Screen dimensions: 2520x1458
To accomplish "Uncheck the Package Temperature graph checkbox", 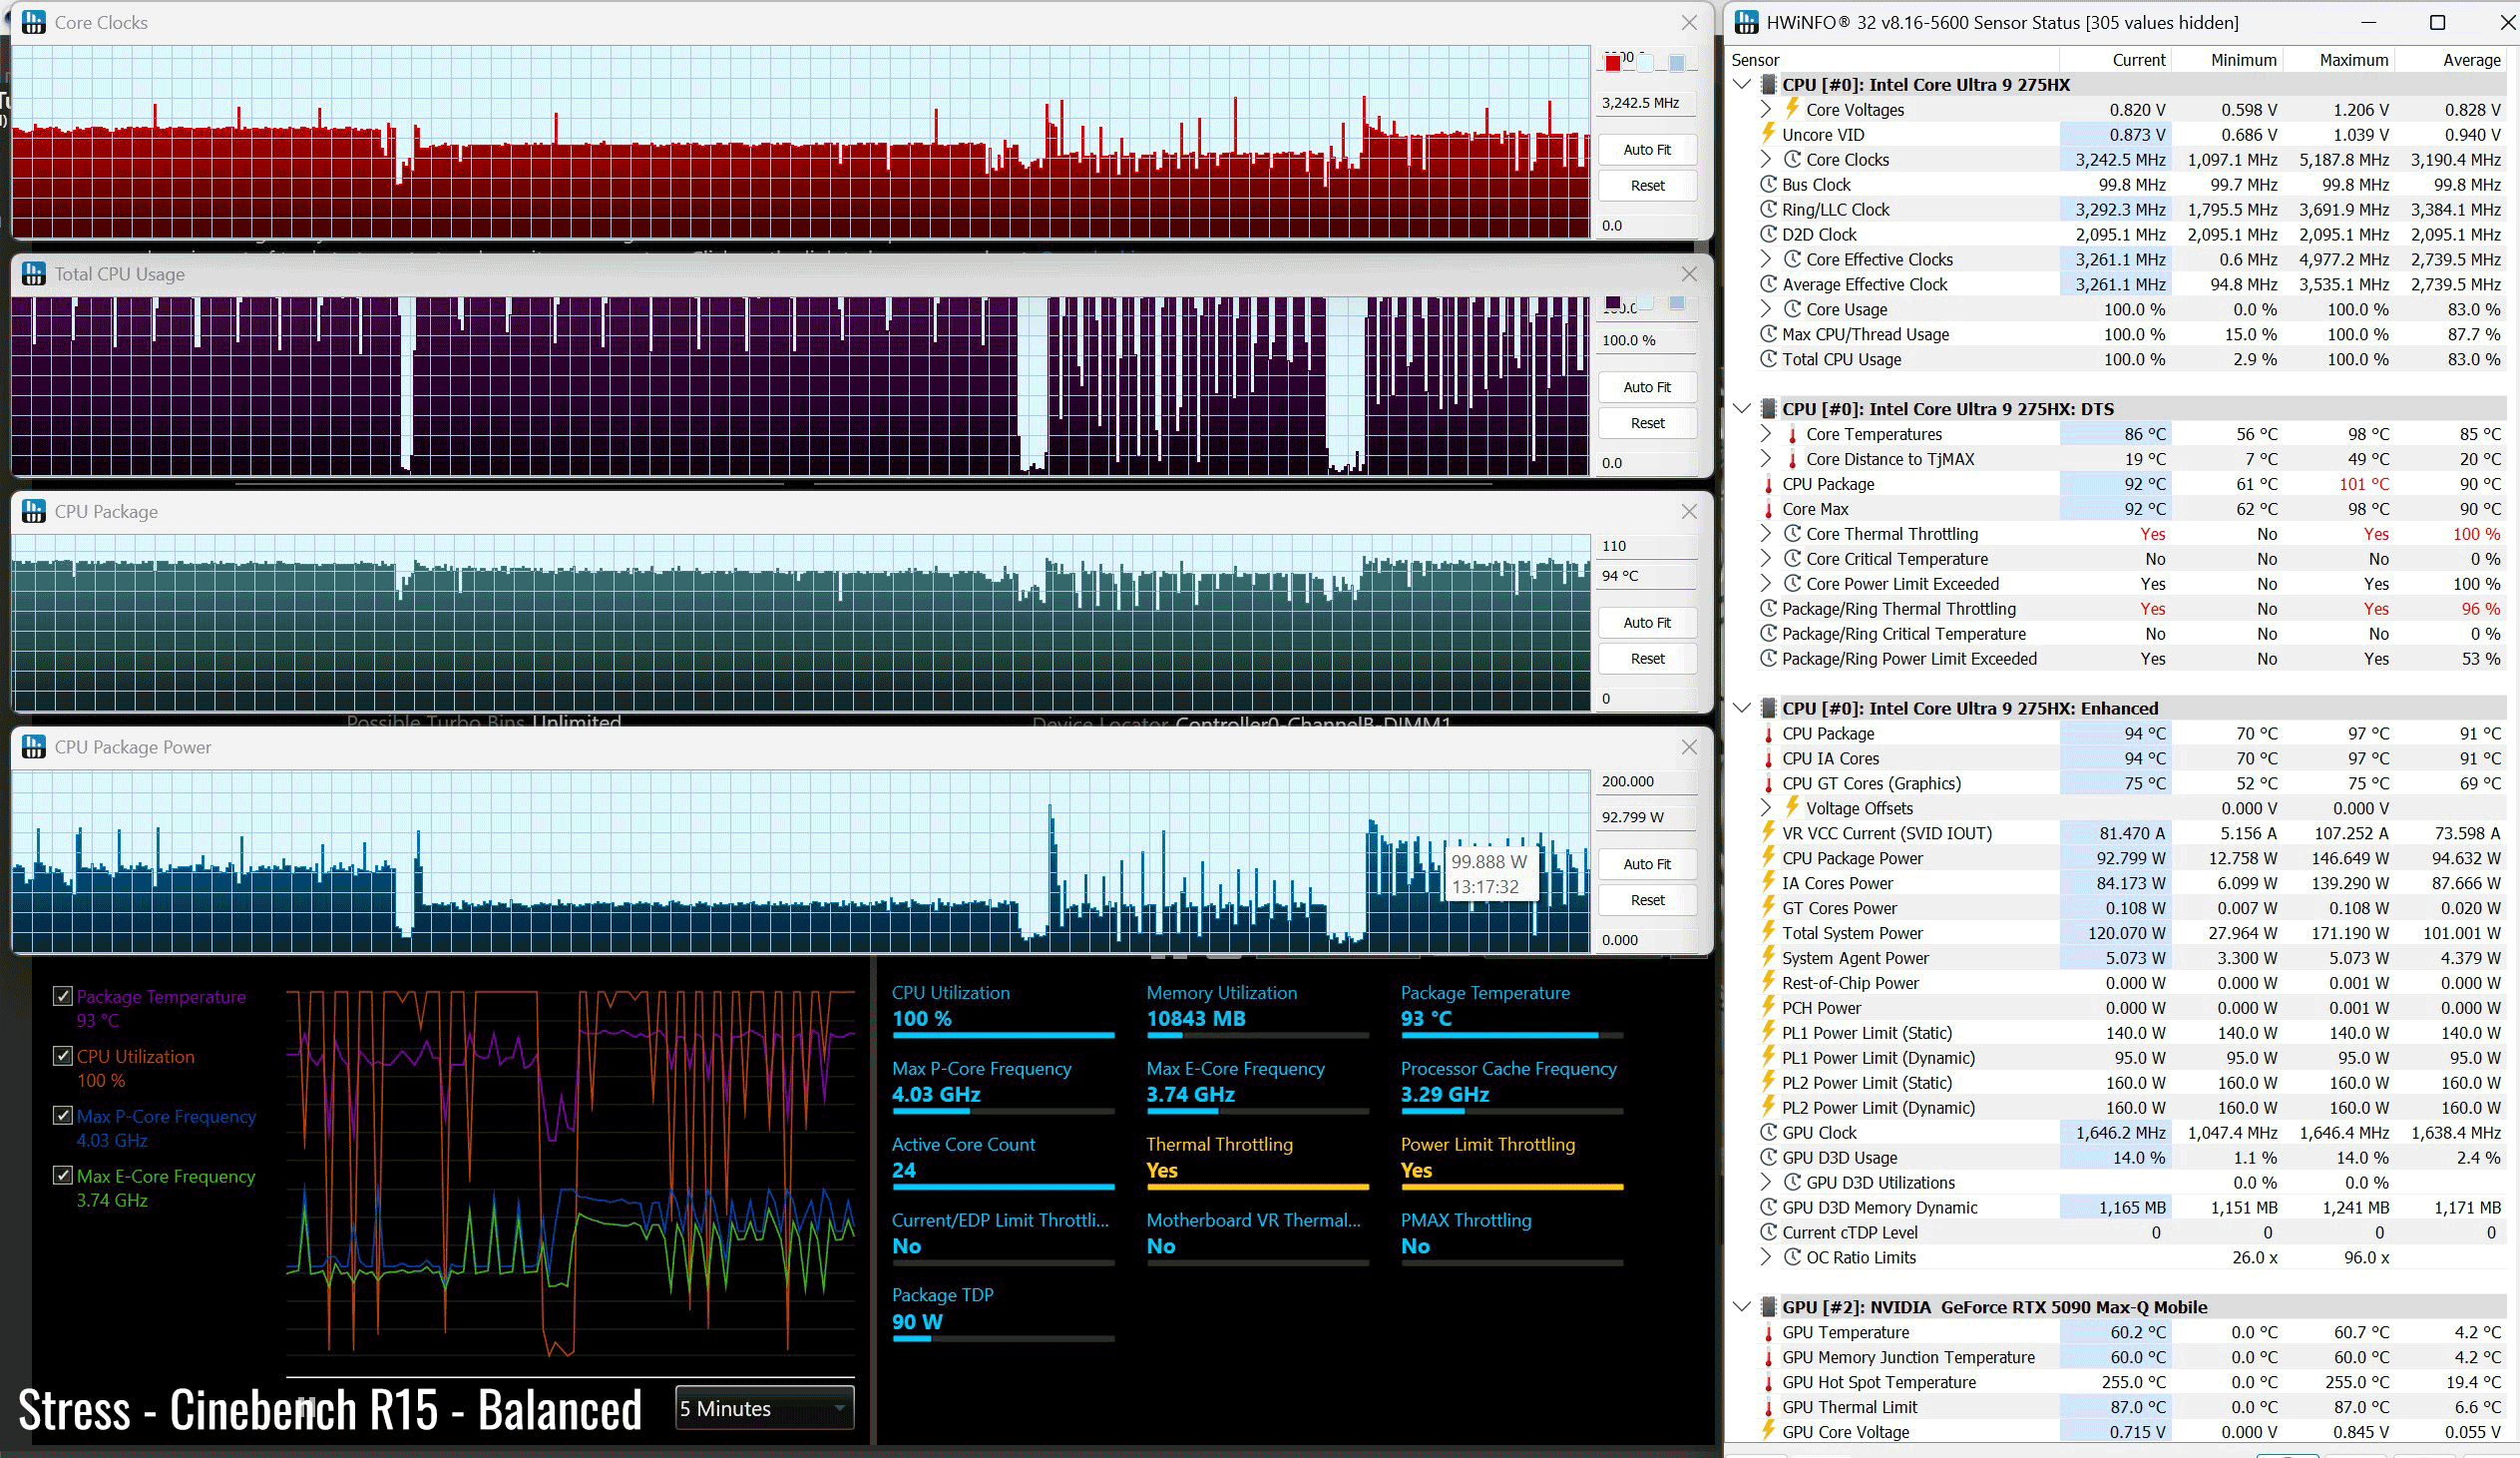I will 62,996.
